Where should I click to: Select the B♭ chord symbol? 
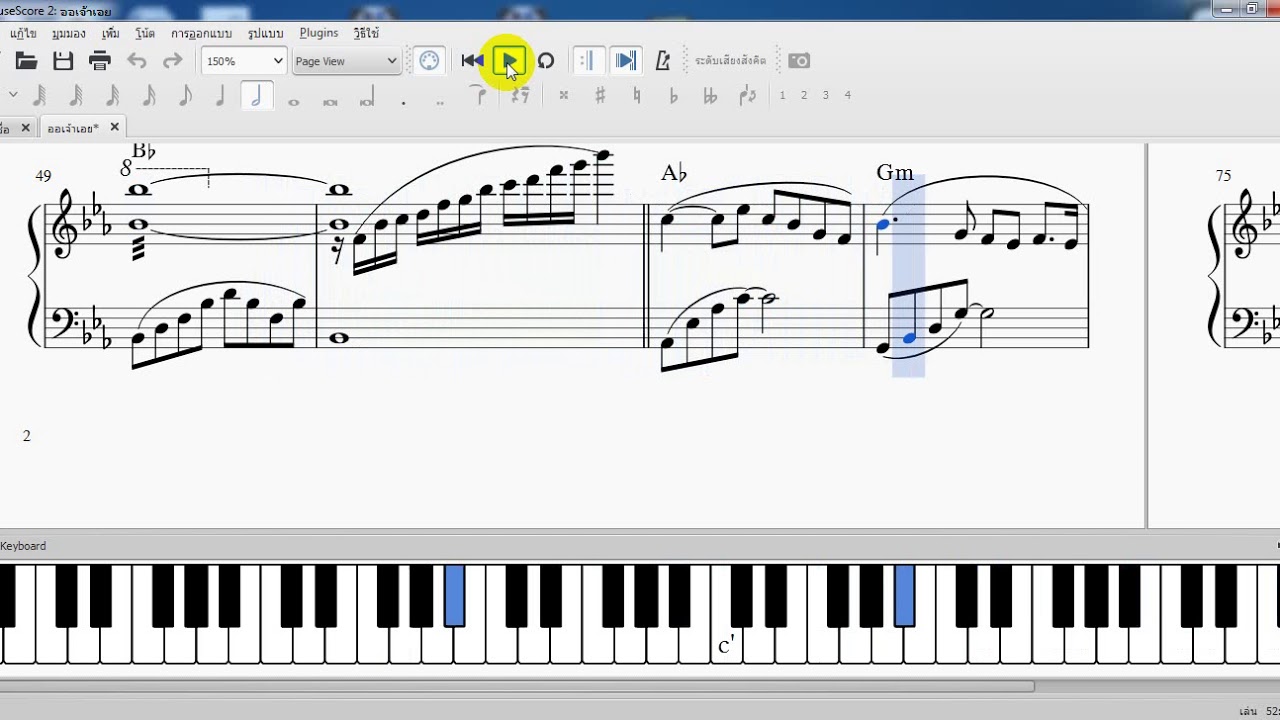(144, 151)
